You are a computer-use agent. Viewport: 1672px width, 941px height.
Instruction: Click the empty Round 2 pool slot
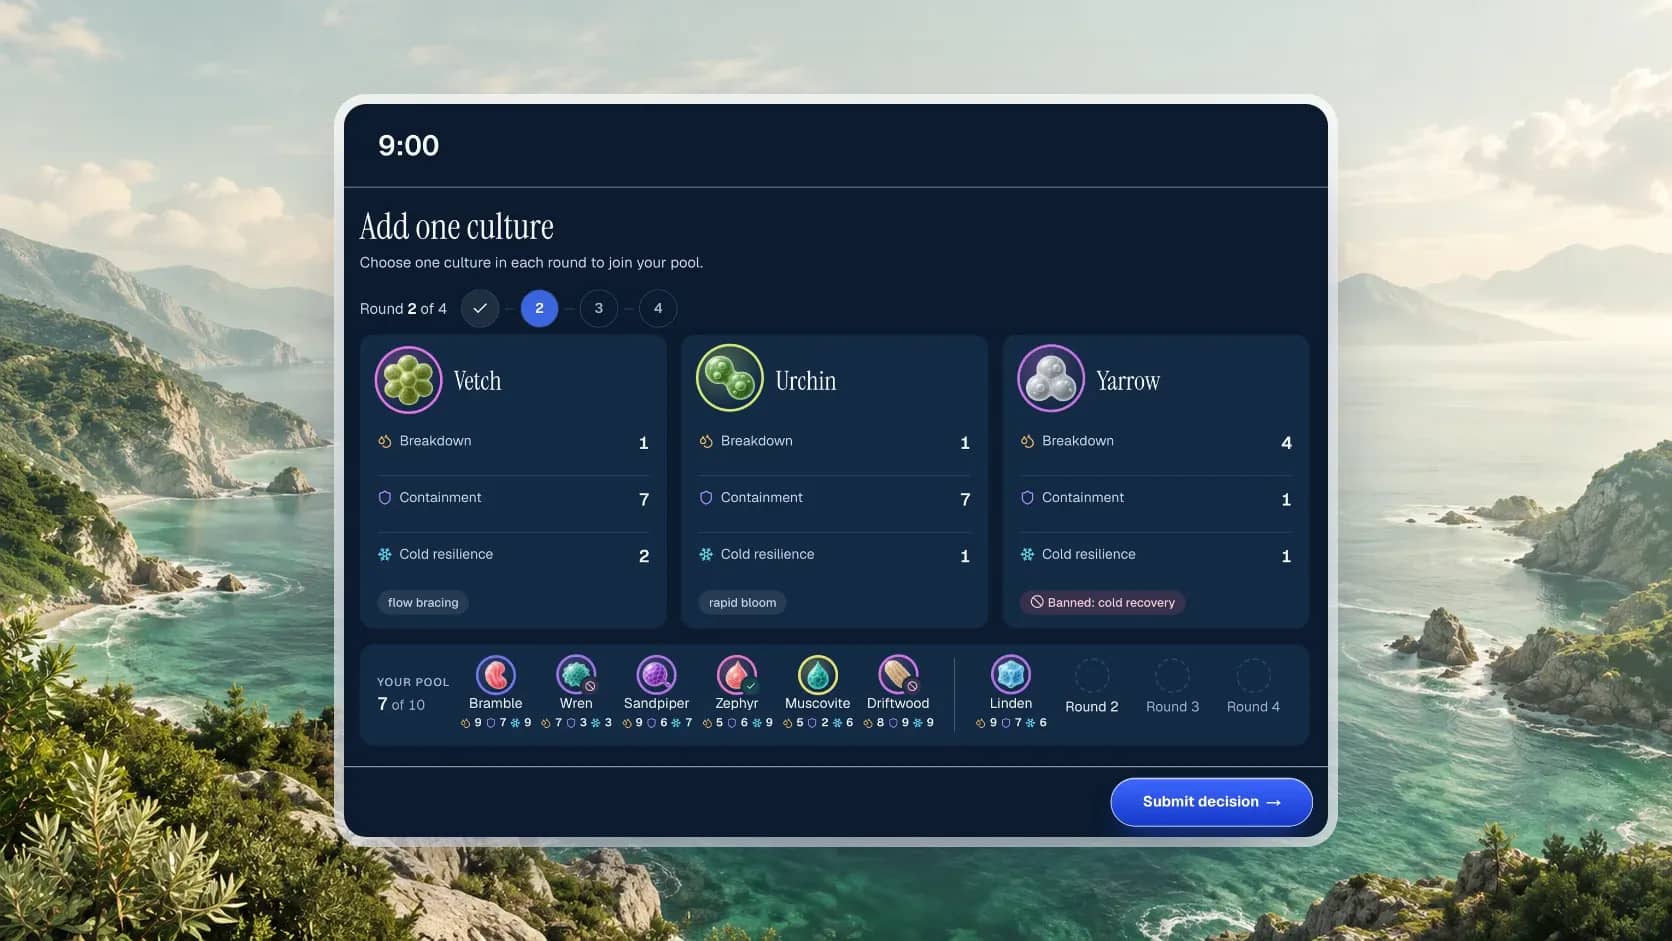1092,676
